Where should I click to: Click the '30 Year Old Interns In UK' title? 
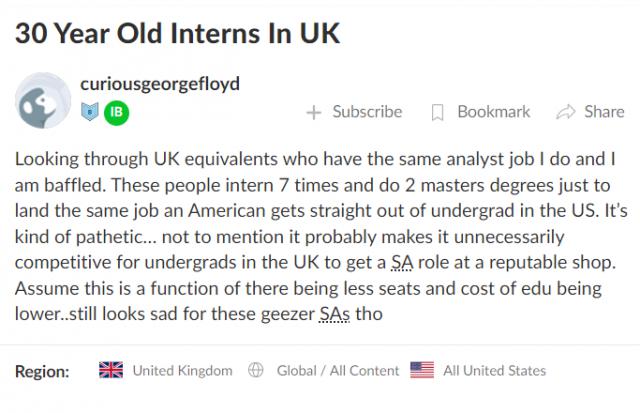pos(177,33)
